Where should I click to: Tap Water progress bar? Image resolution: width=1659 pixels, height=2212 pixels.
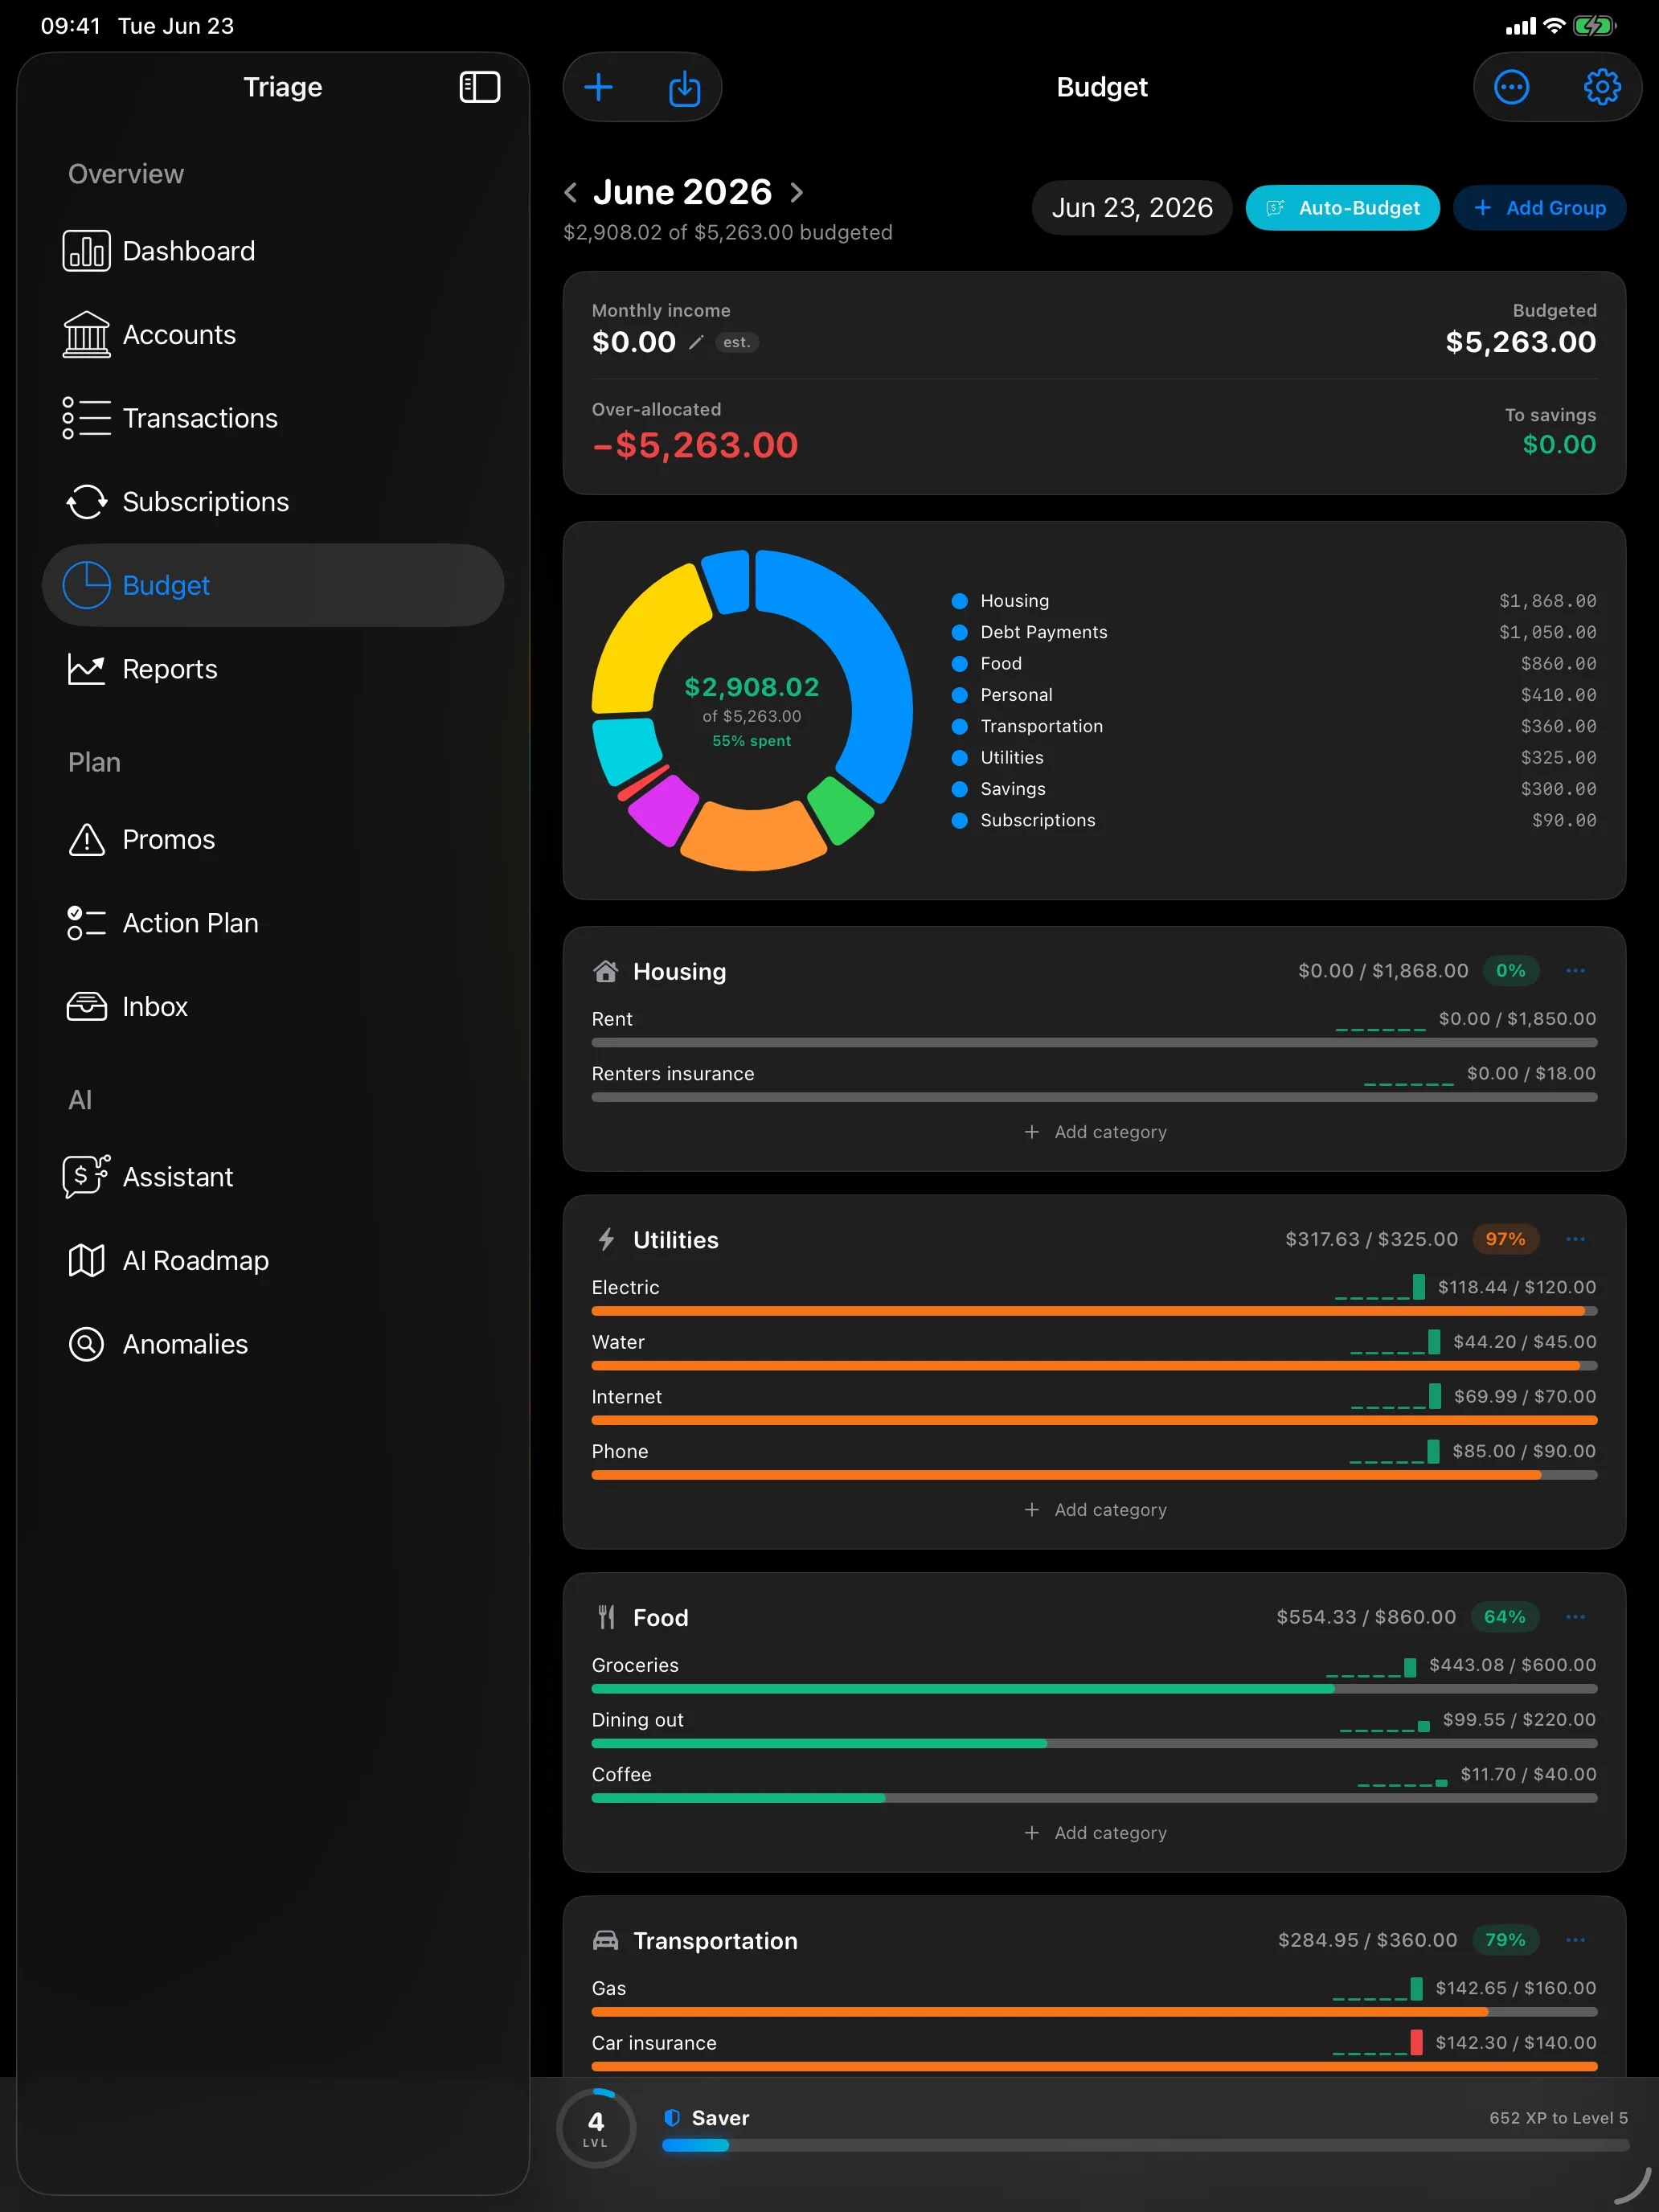point(1094,1366)
